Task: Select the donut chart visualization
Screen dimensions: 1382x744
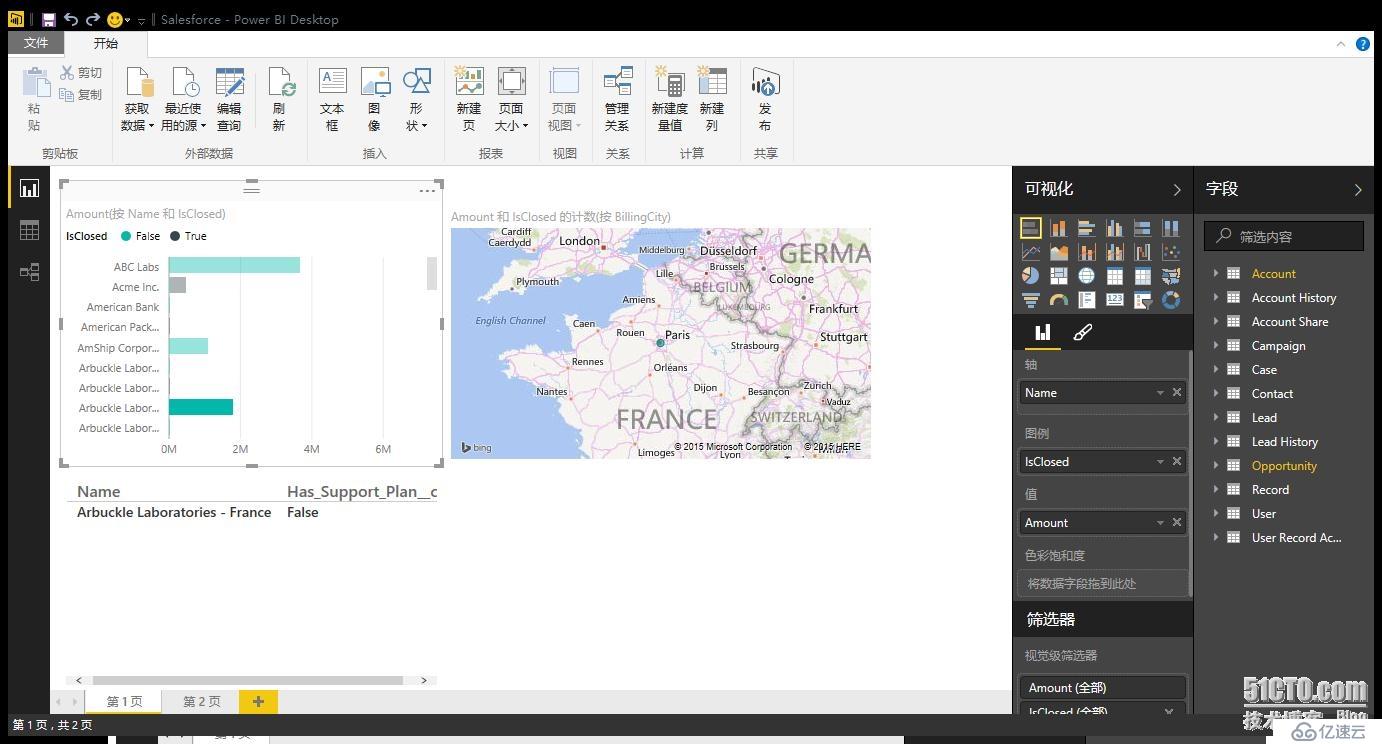Action: [x=1170, y=300]
